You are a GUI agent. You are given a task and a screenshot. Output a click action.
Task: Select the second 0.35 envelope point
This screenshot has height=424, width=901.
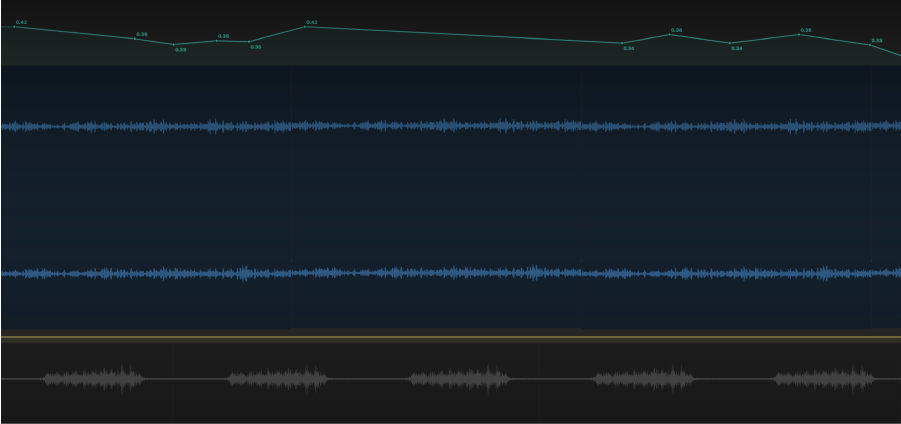click(x=250, y=42)
